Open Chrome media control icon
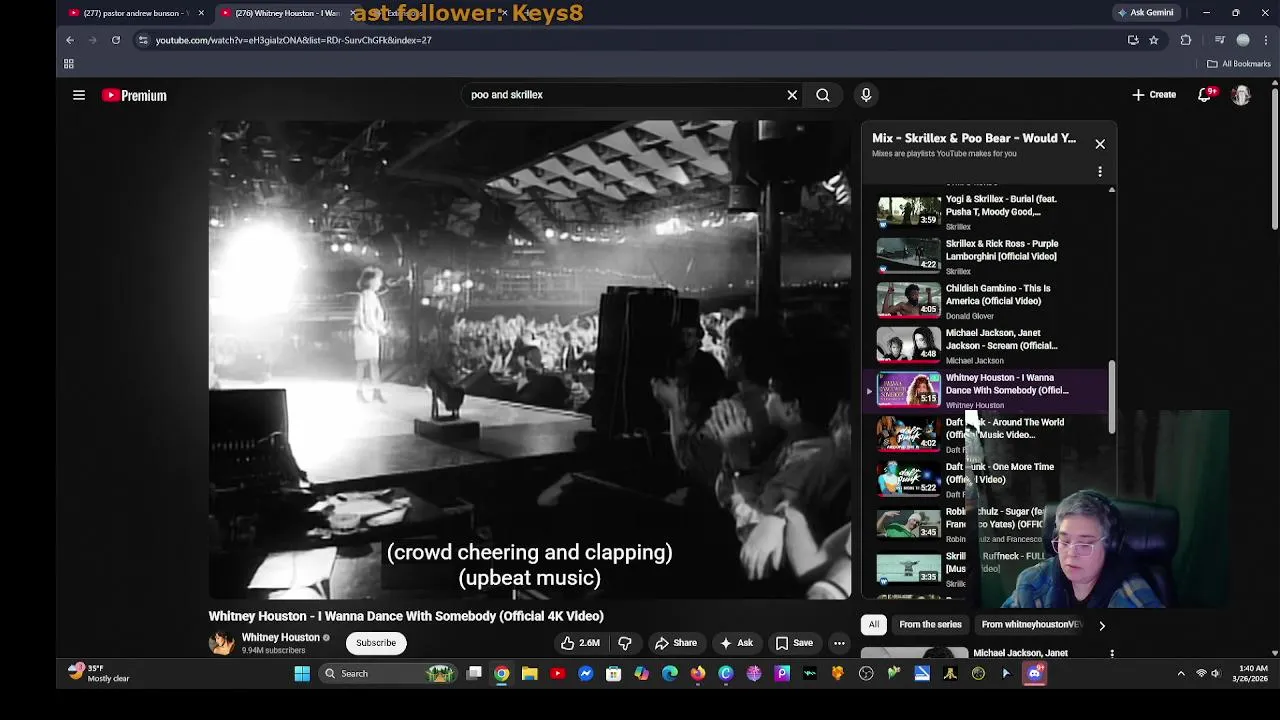Viewport: 1280px width, 720px height. tap(1219, 40)
